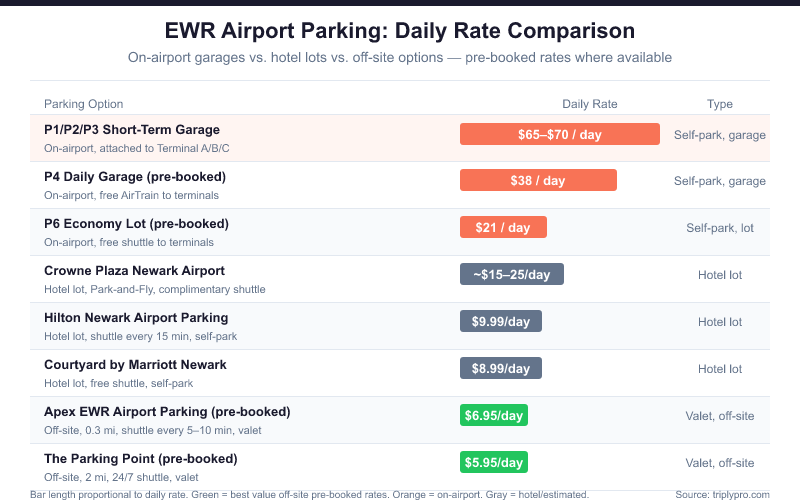
Task: Click the P6 Economy Lot (pre-booked) name
Action: [137, 223]
